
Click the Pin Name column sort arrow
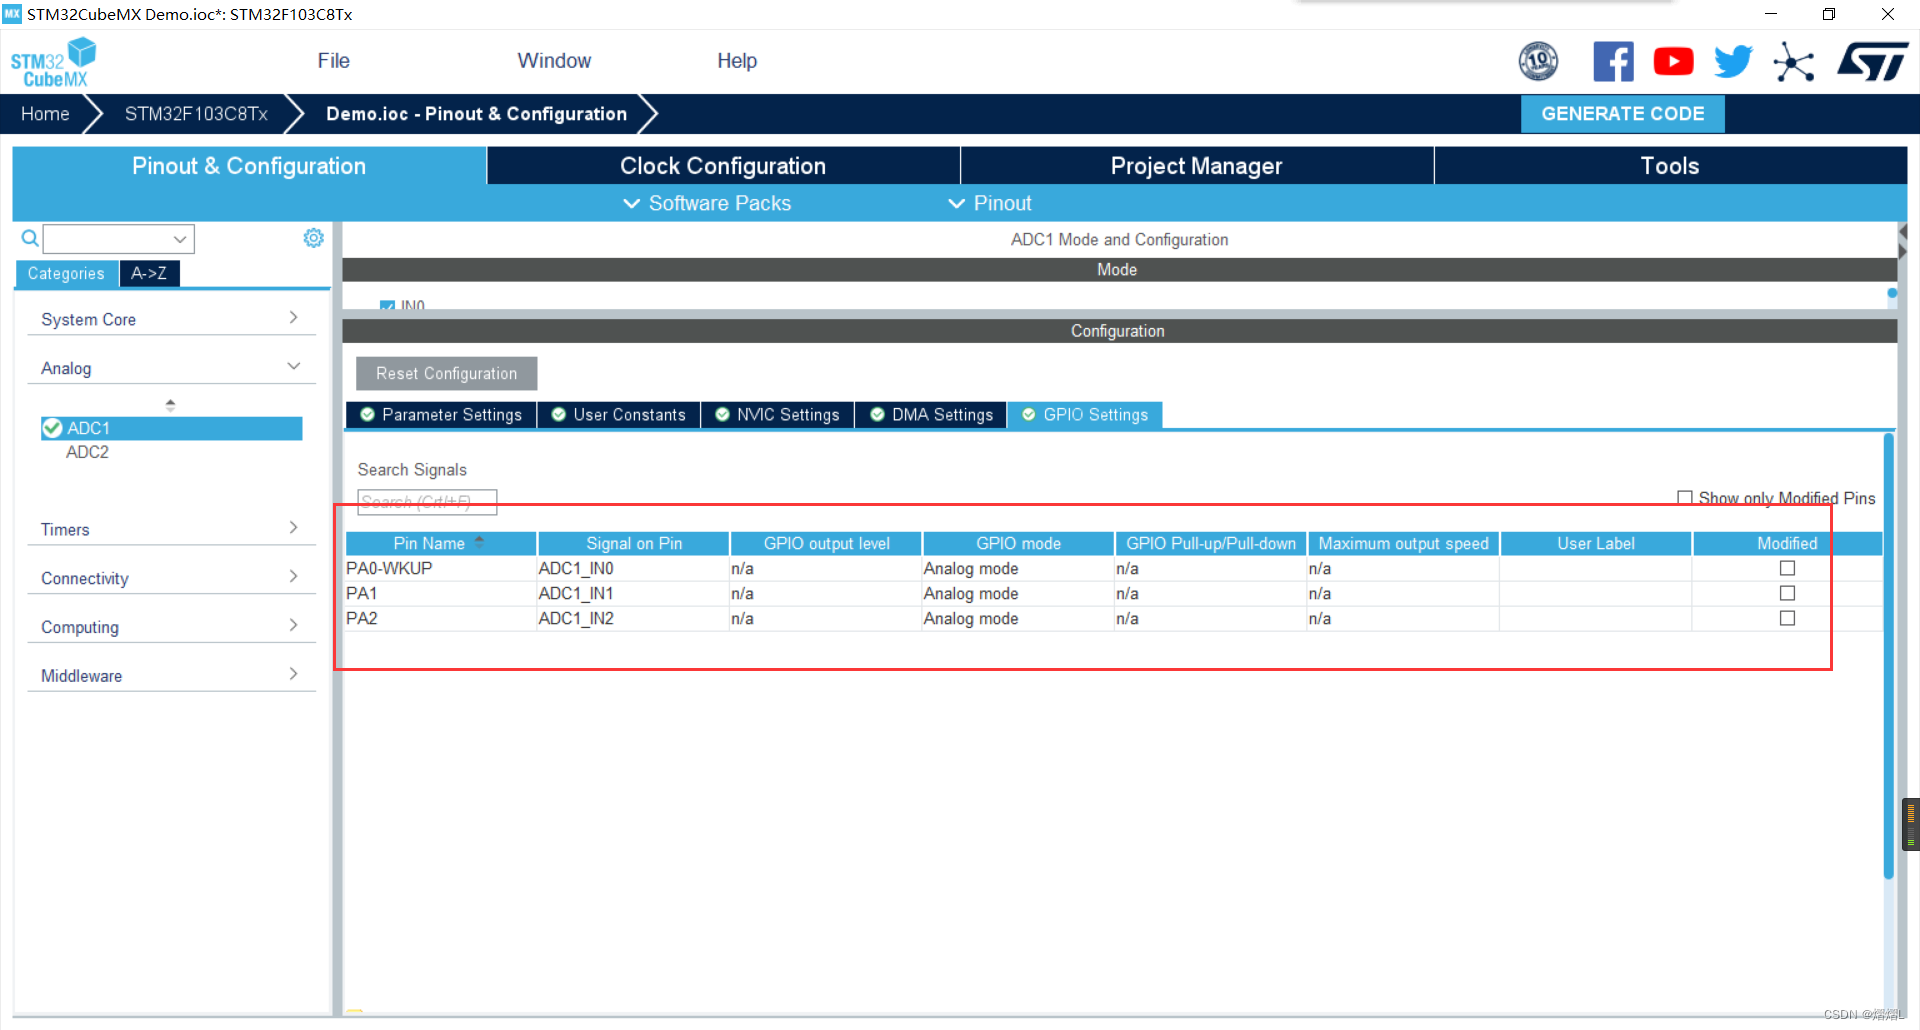(x=479, y=542)
